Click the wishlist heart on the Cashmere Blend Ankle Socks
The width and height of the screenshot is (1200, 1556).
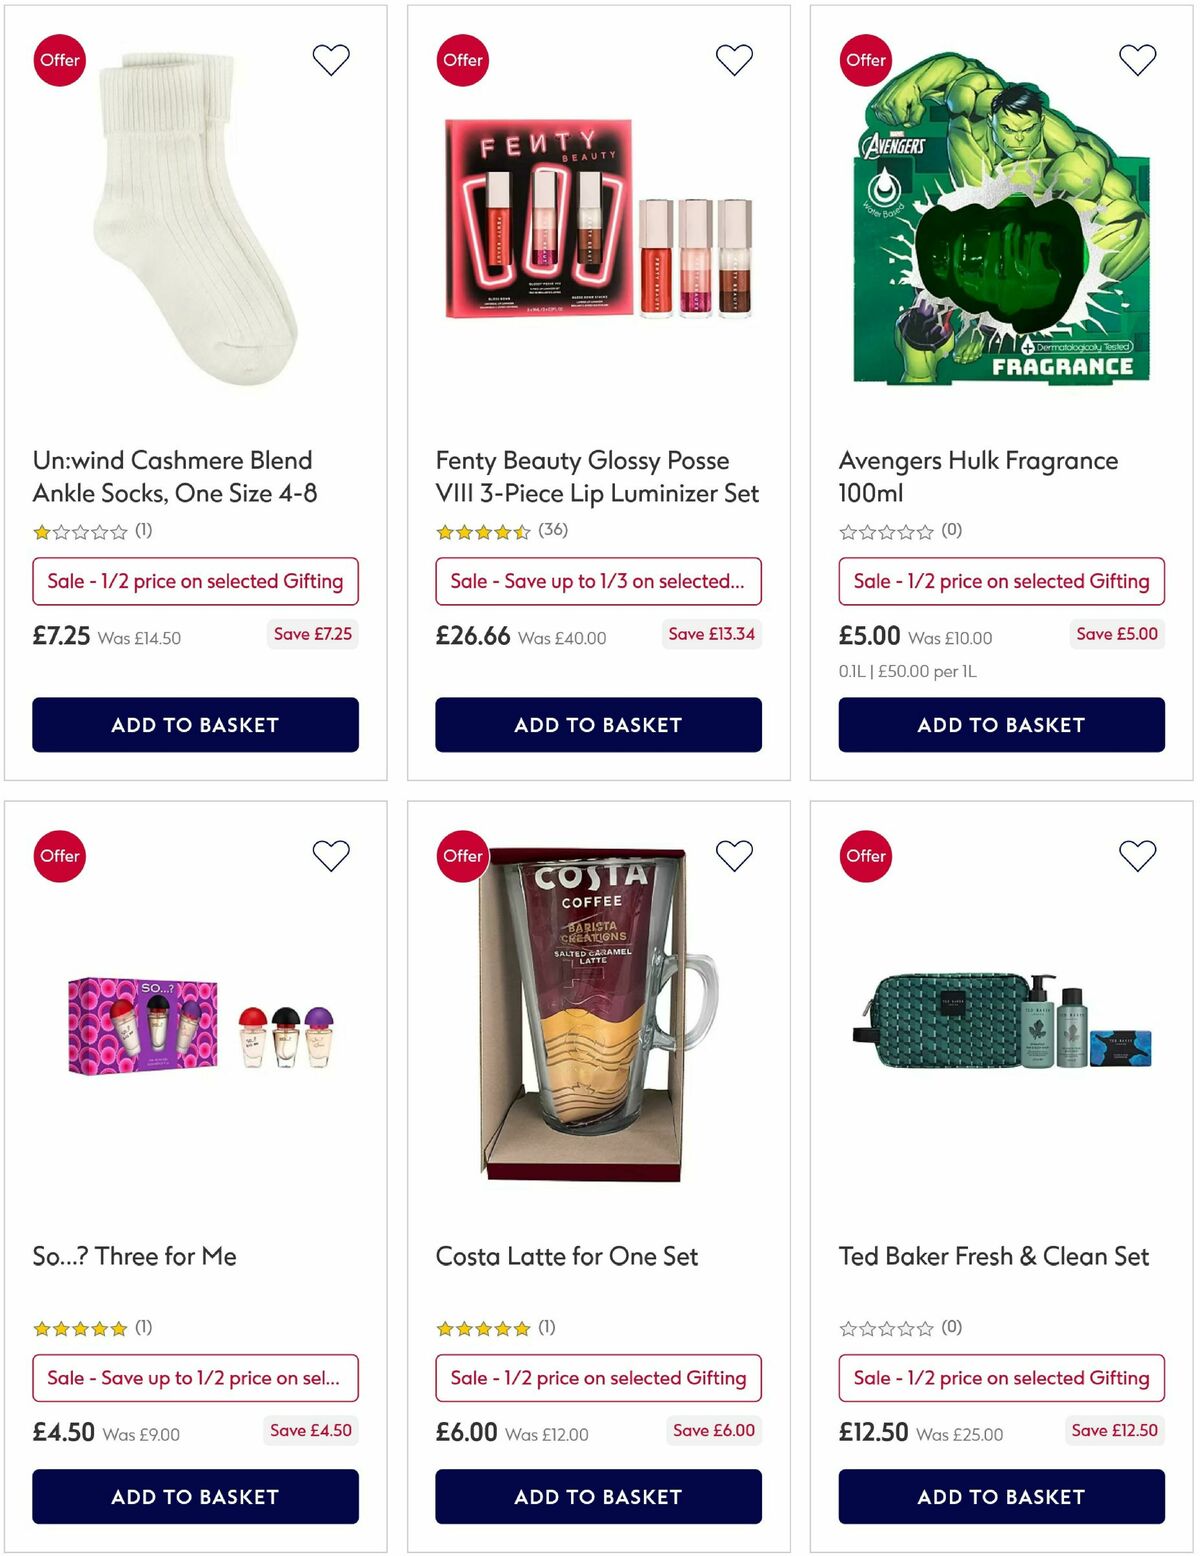click(331, 60)
